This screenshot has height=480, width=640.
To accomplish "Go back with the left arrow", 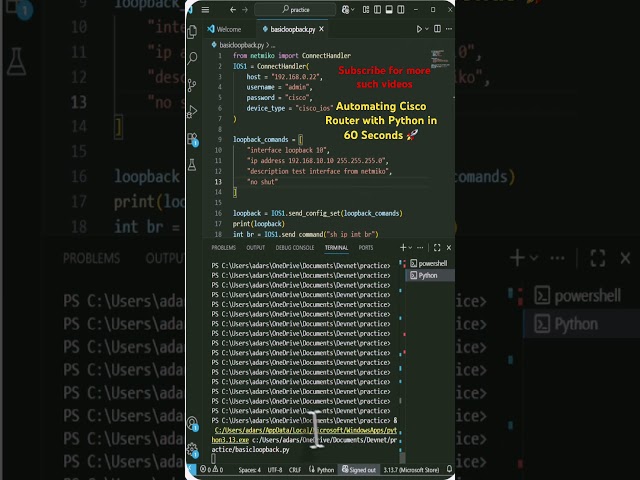I will (233, 10).
